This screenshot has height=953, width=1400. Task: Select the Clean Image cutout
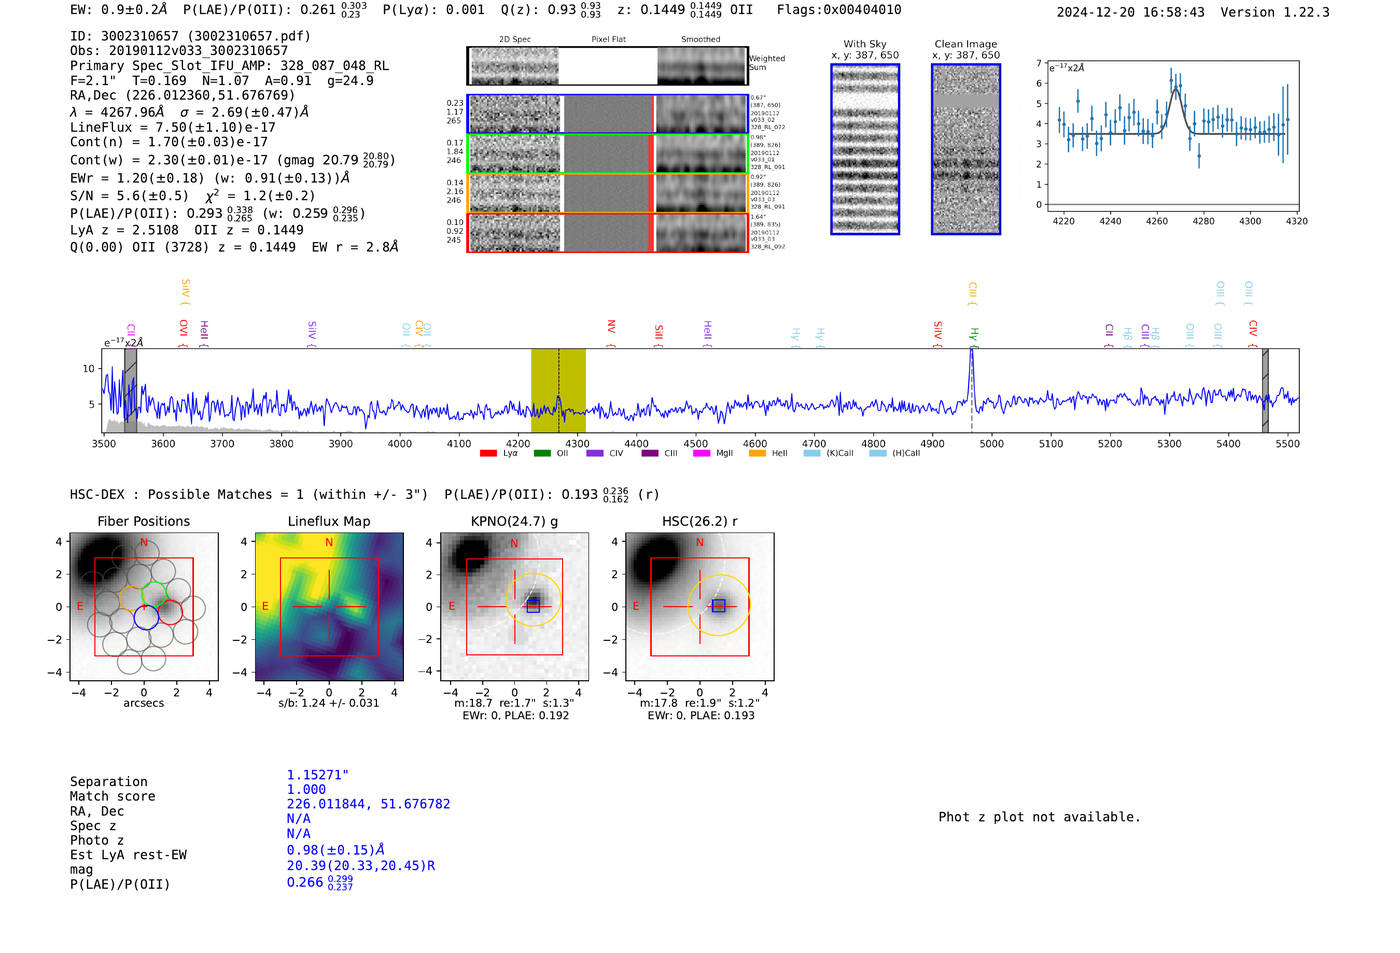tap(966, 149)
